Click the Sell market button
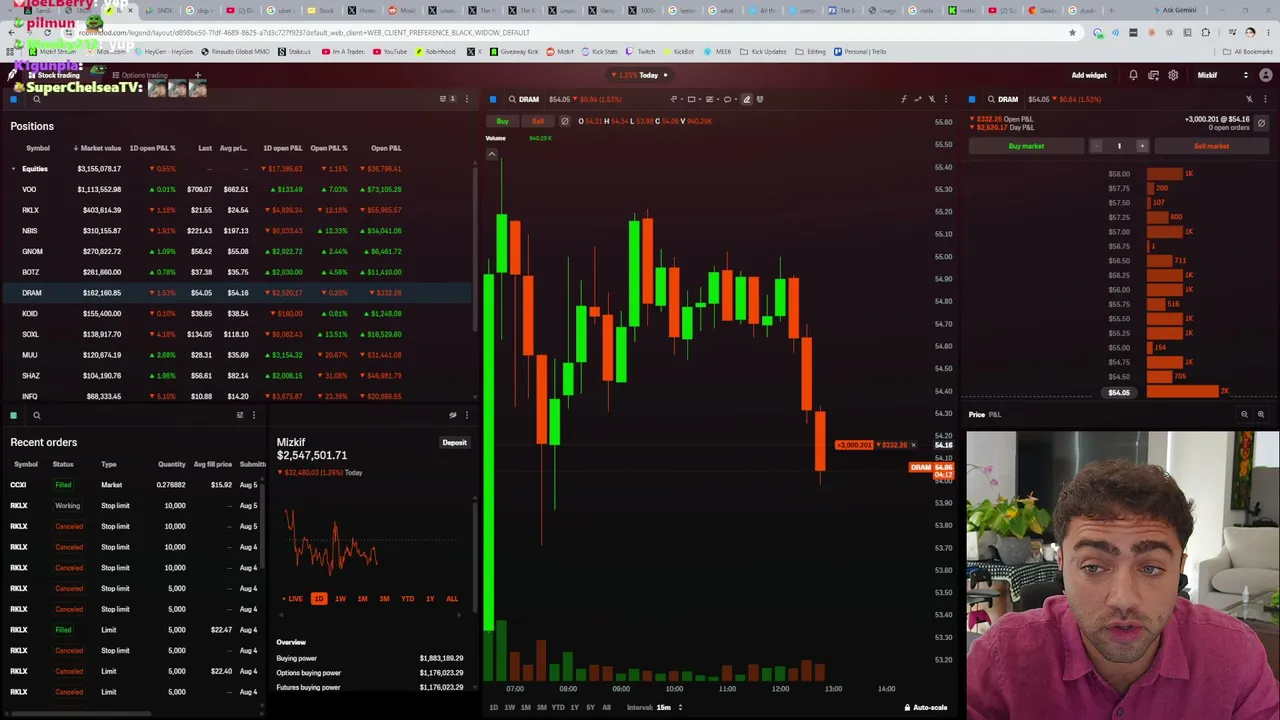Image resolution: width=1280 pixels, height=720 pixels. click(1211, 146)
